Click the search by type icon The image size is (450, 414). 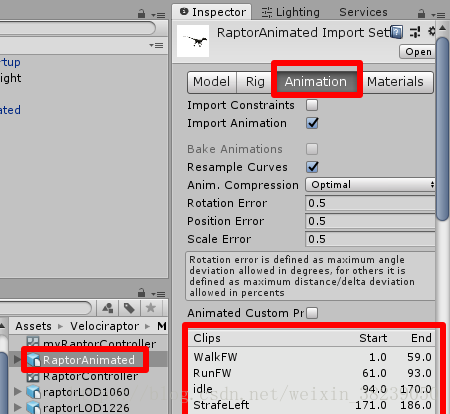click(x=107, y=308)
